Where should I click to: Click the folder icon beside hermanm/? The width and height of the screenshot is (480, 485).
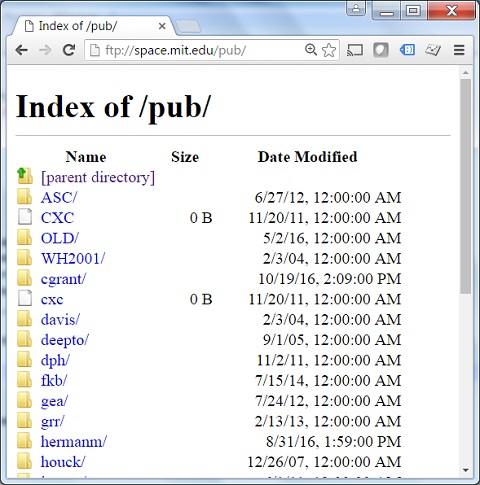coord(25,440)
